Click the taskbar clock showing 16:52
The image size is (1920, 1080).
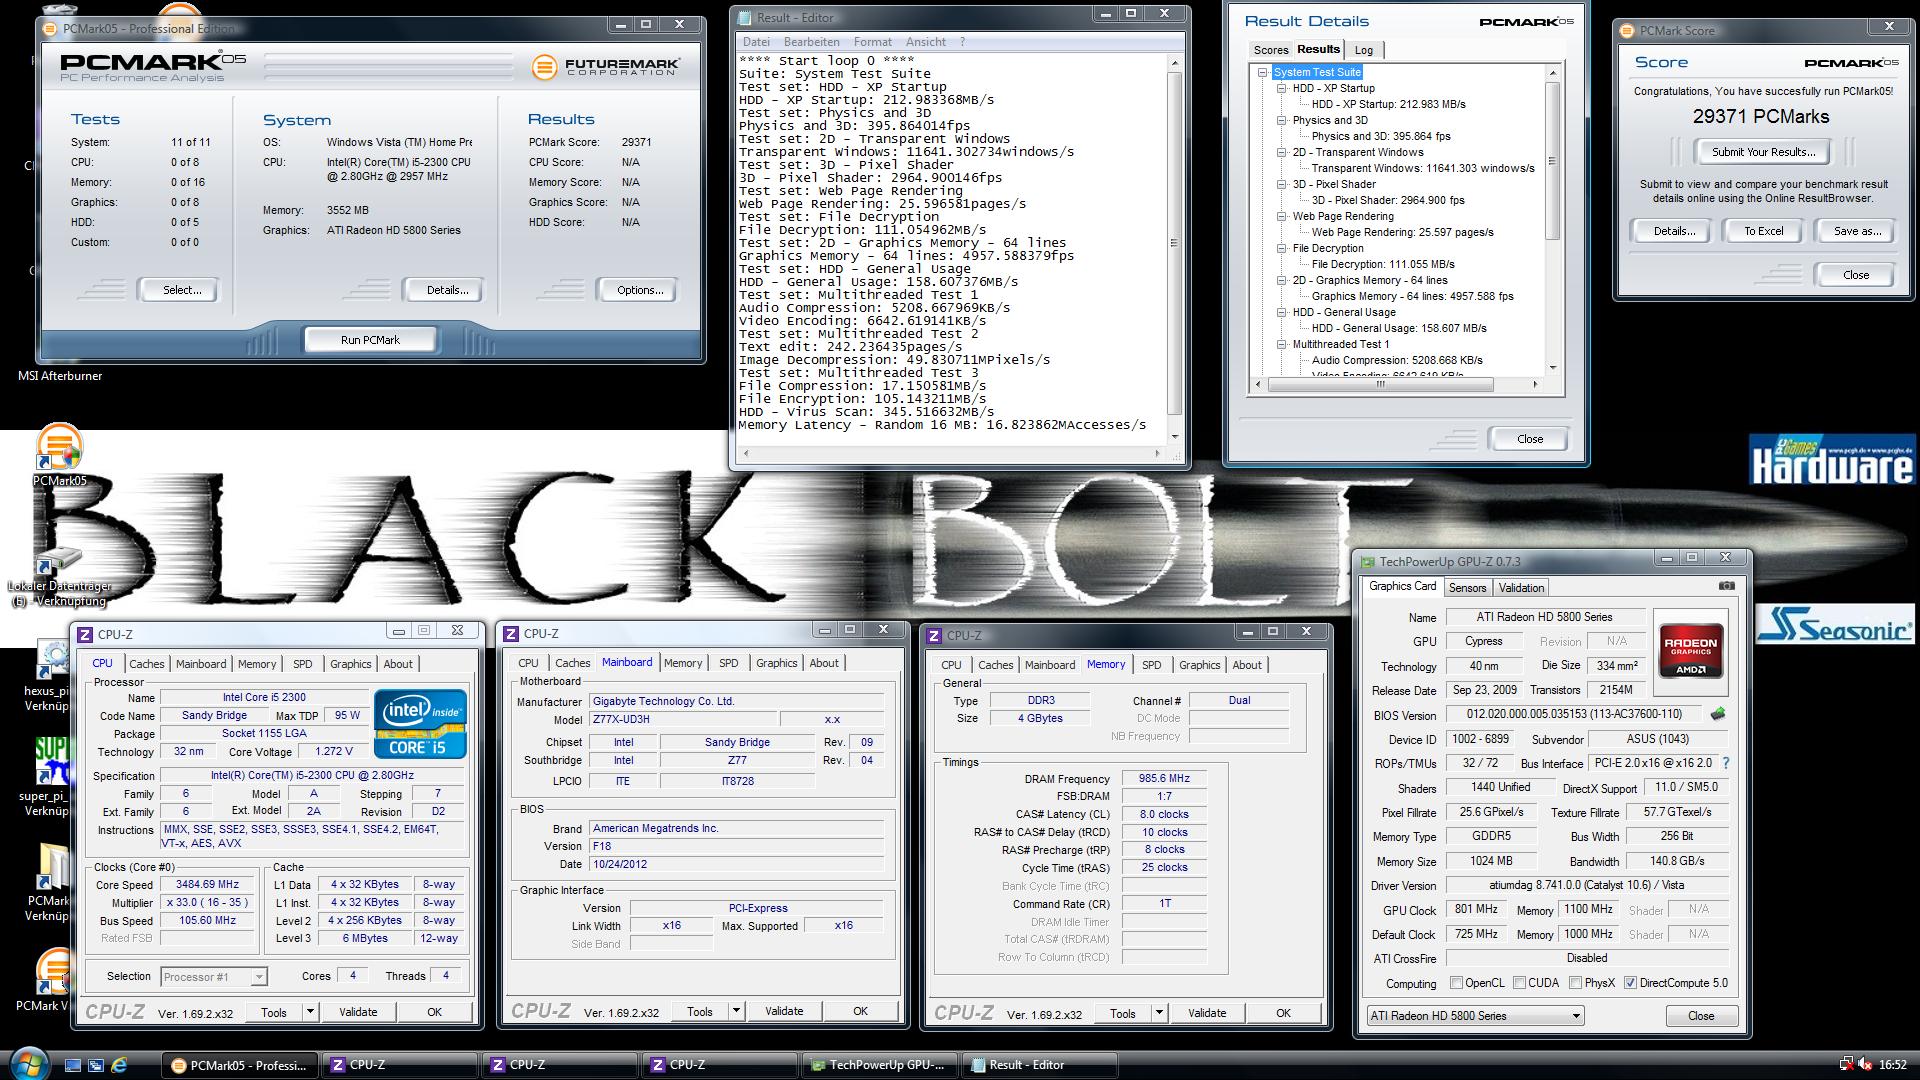(x=1892, y=1065)
